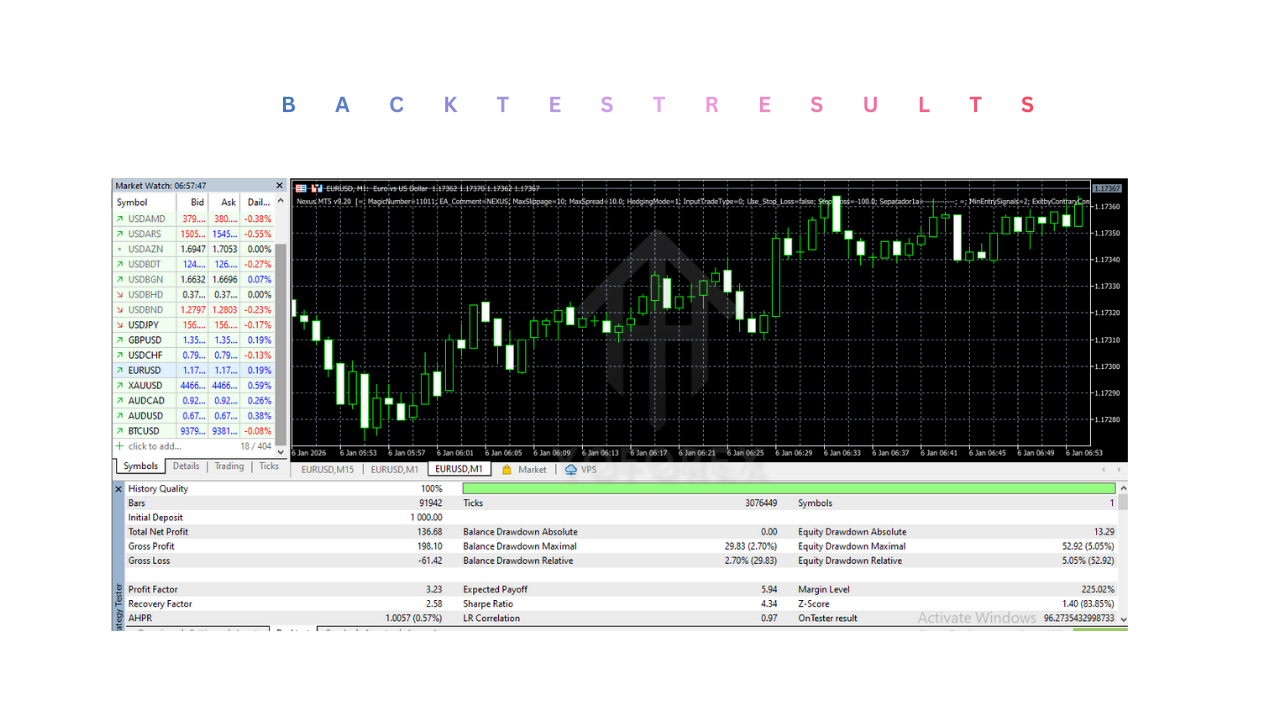Click the green History Quality progress bar

(x=788, y=488)
